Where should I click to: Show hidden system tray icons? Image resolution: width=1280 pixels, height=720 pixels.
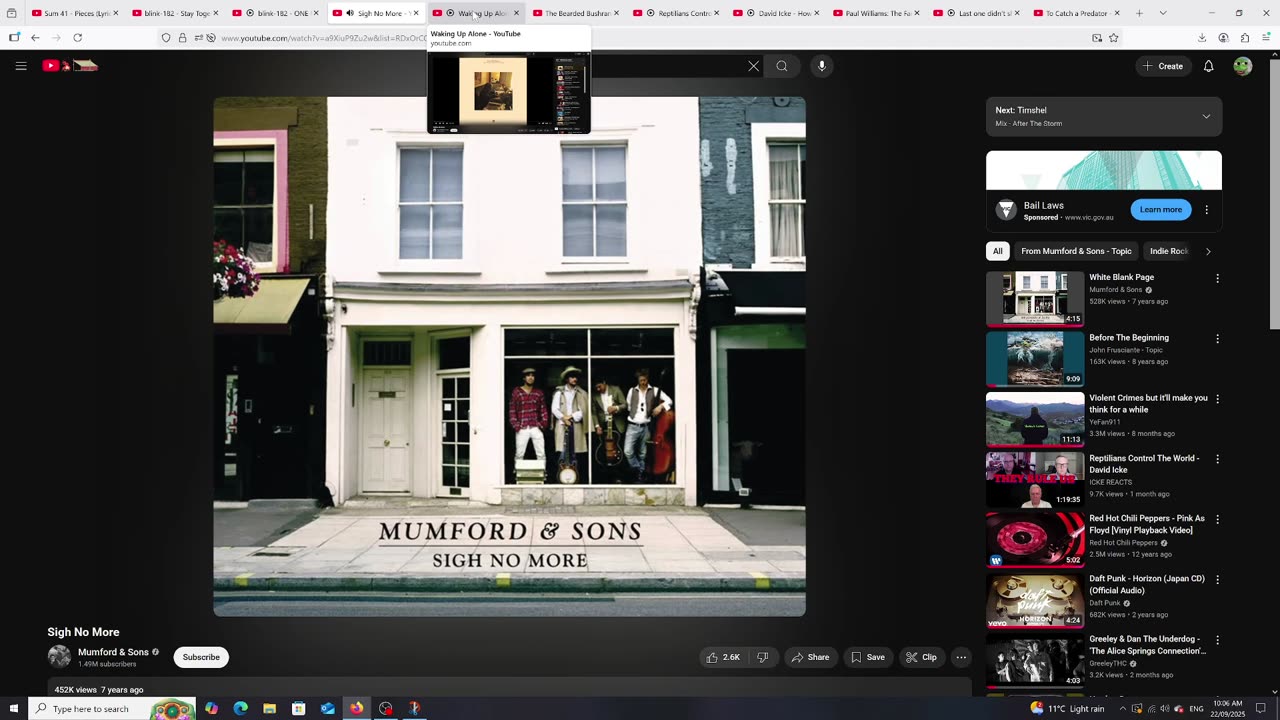click(x=1122, y=709)
